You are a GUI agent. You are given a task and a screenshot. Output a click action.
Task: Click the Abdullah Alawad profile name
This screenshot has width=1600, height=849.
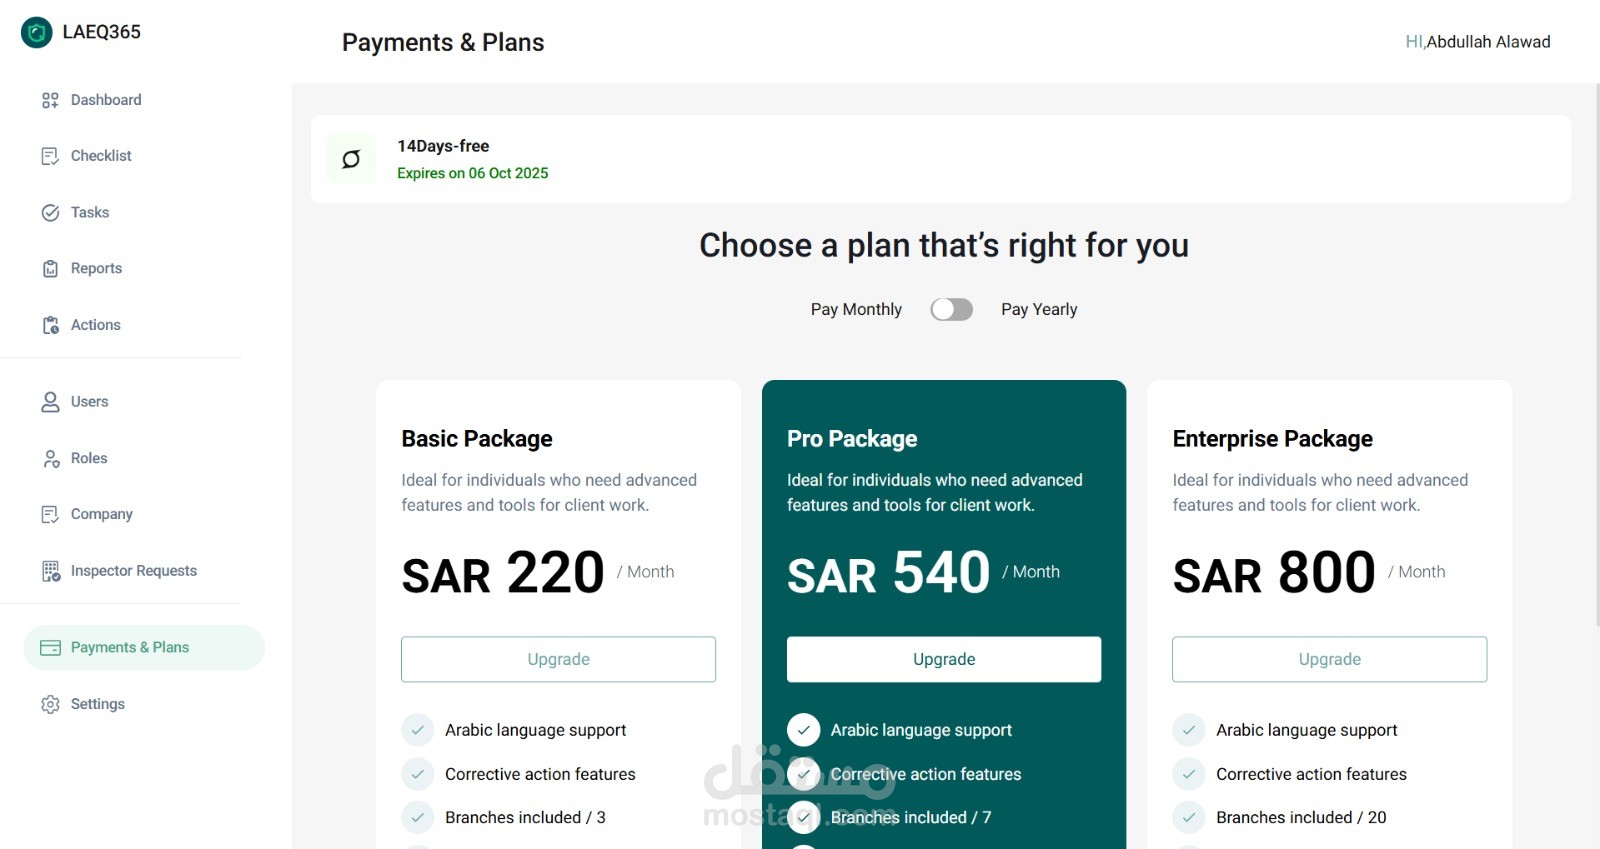coord(1487,42)
